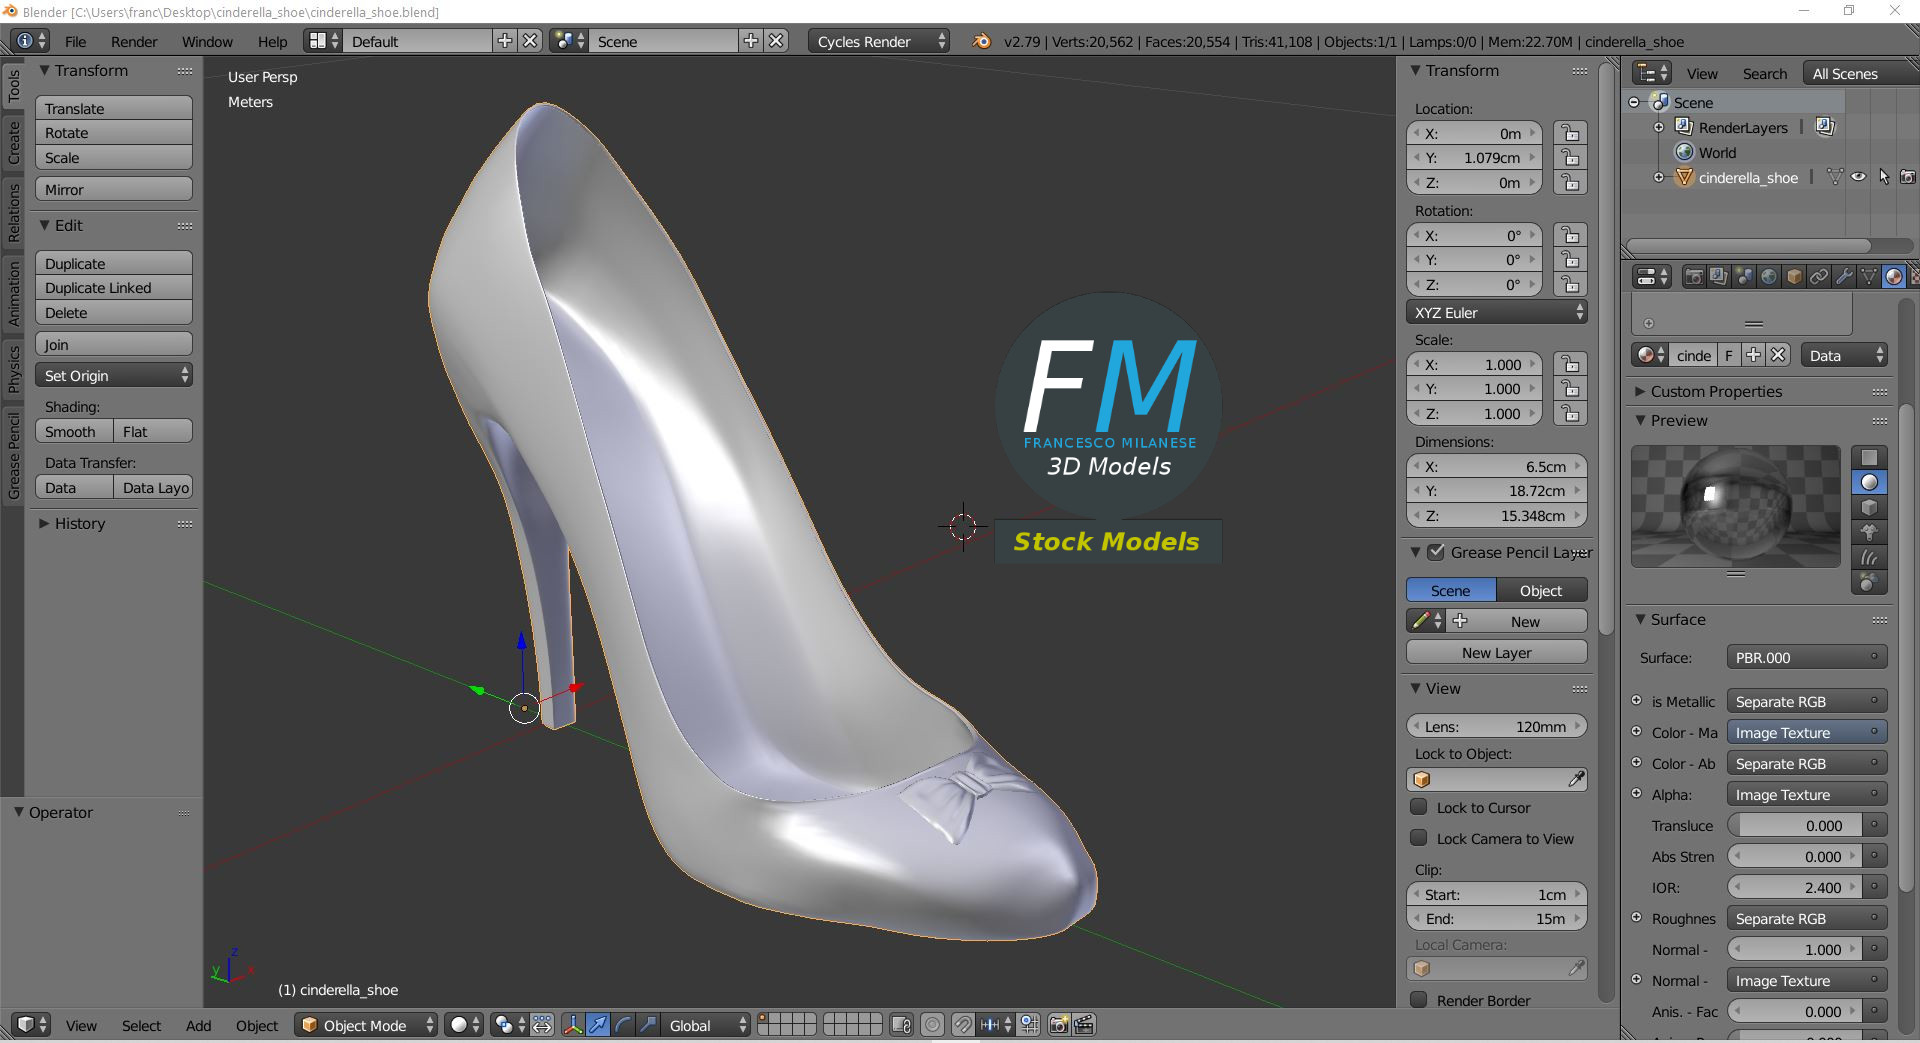Hide cinderella_shoe using the eye icon
The image size is (1920, 1043).
[1858, 177]
